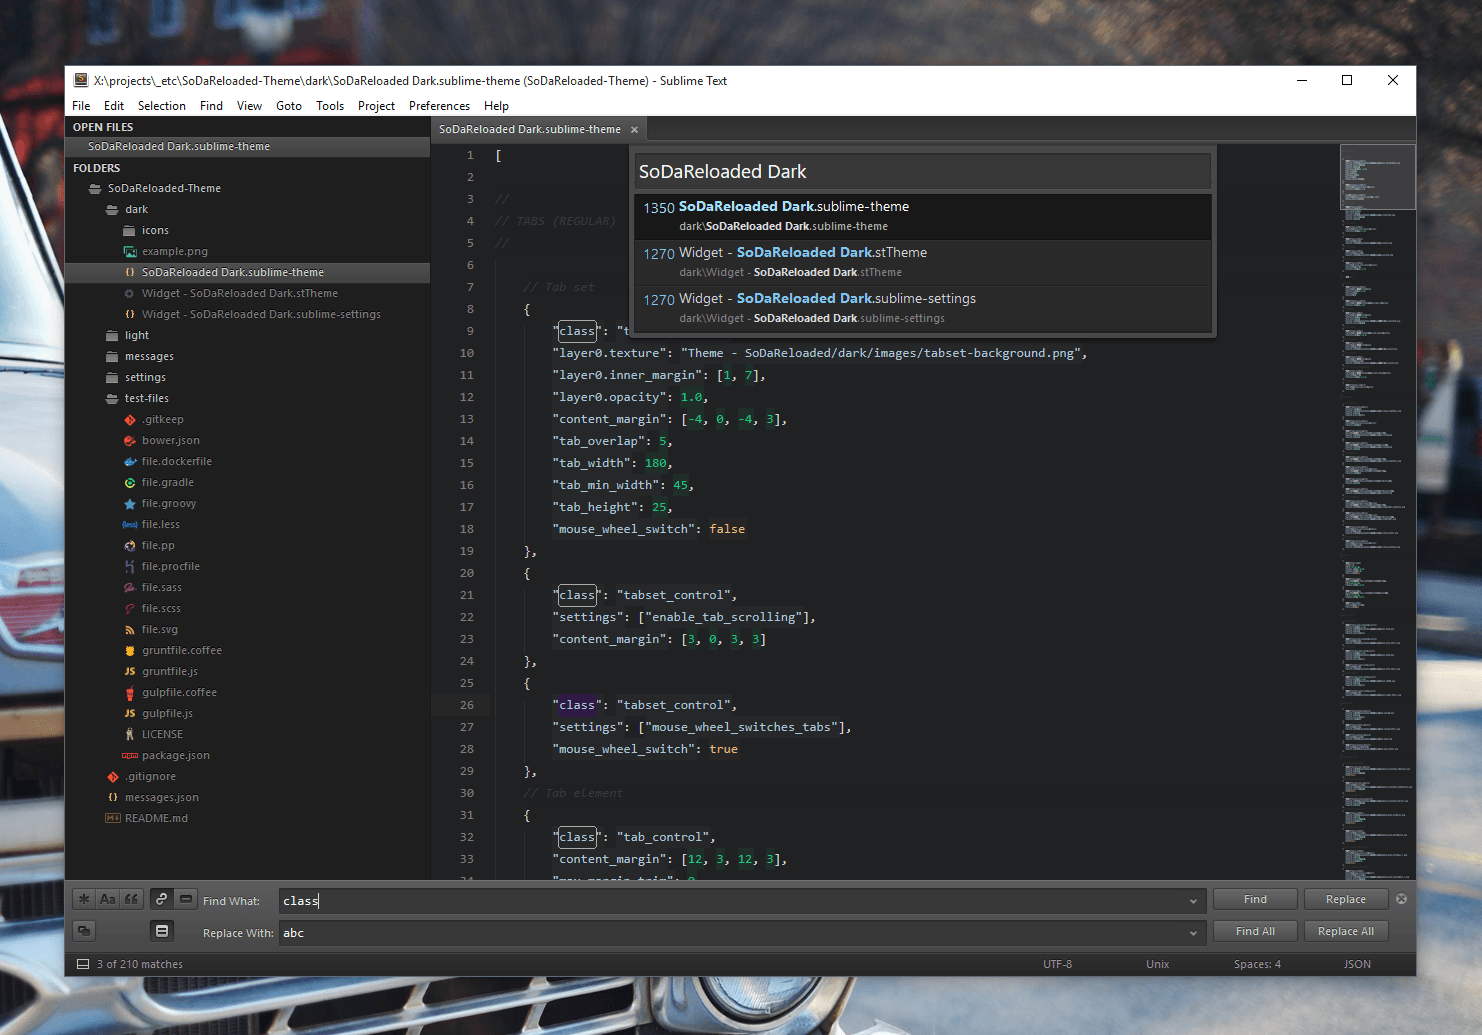Click JSON syntax selector in status bar
The height and width of the screenshot is (1035, 1482).
[1357, 964]
